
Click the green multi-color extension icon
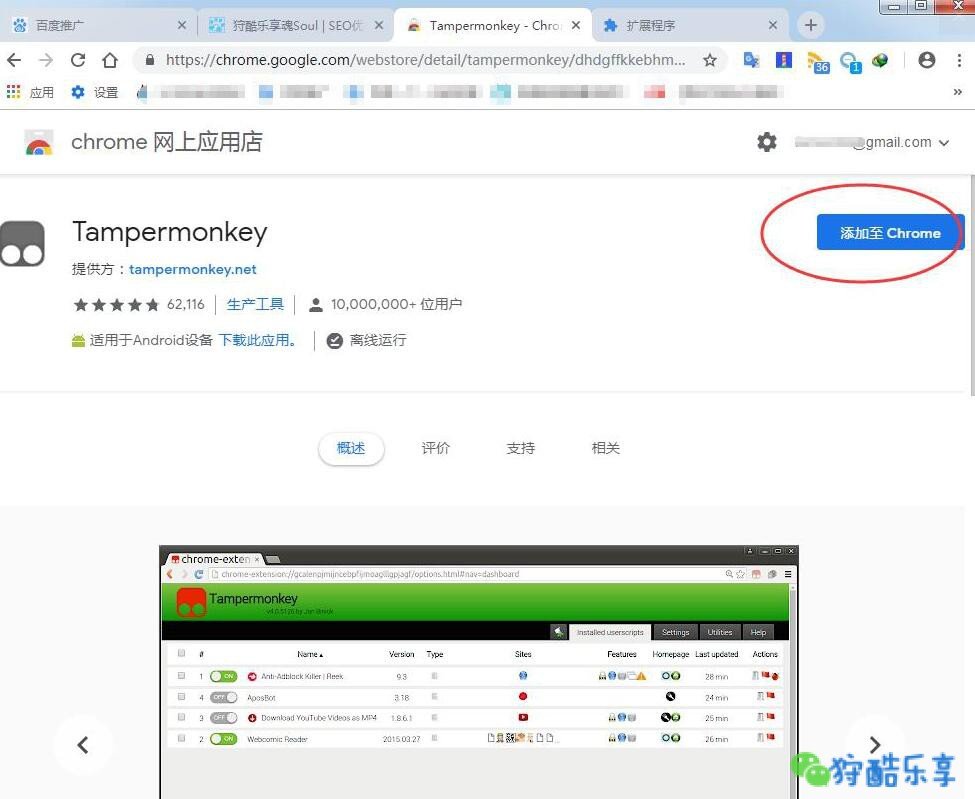point(880,60)
